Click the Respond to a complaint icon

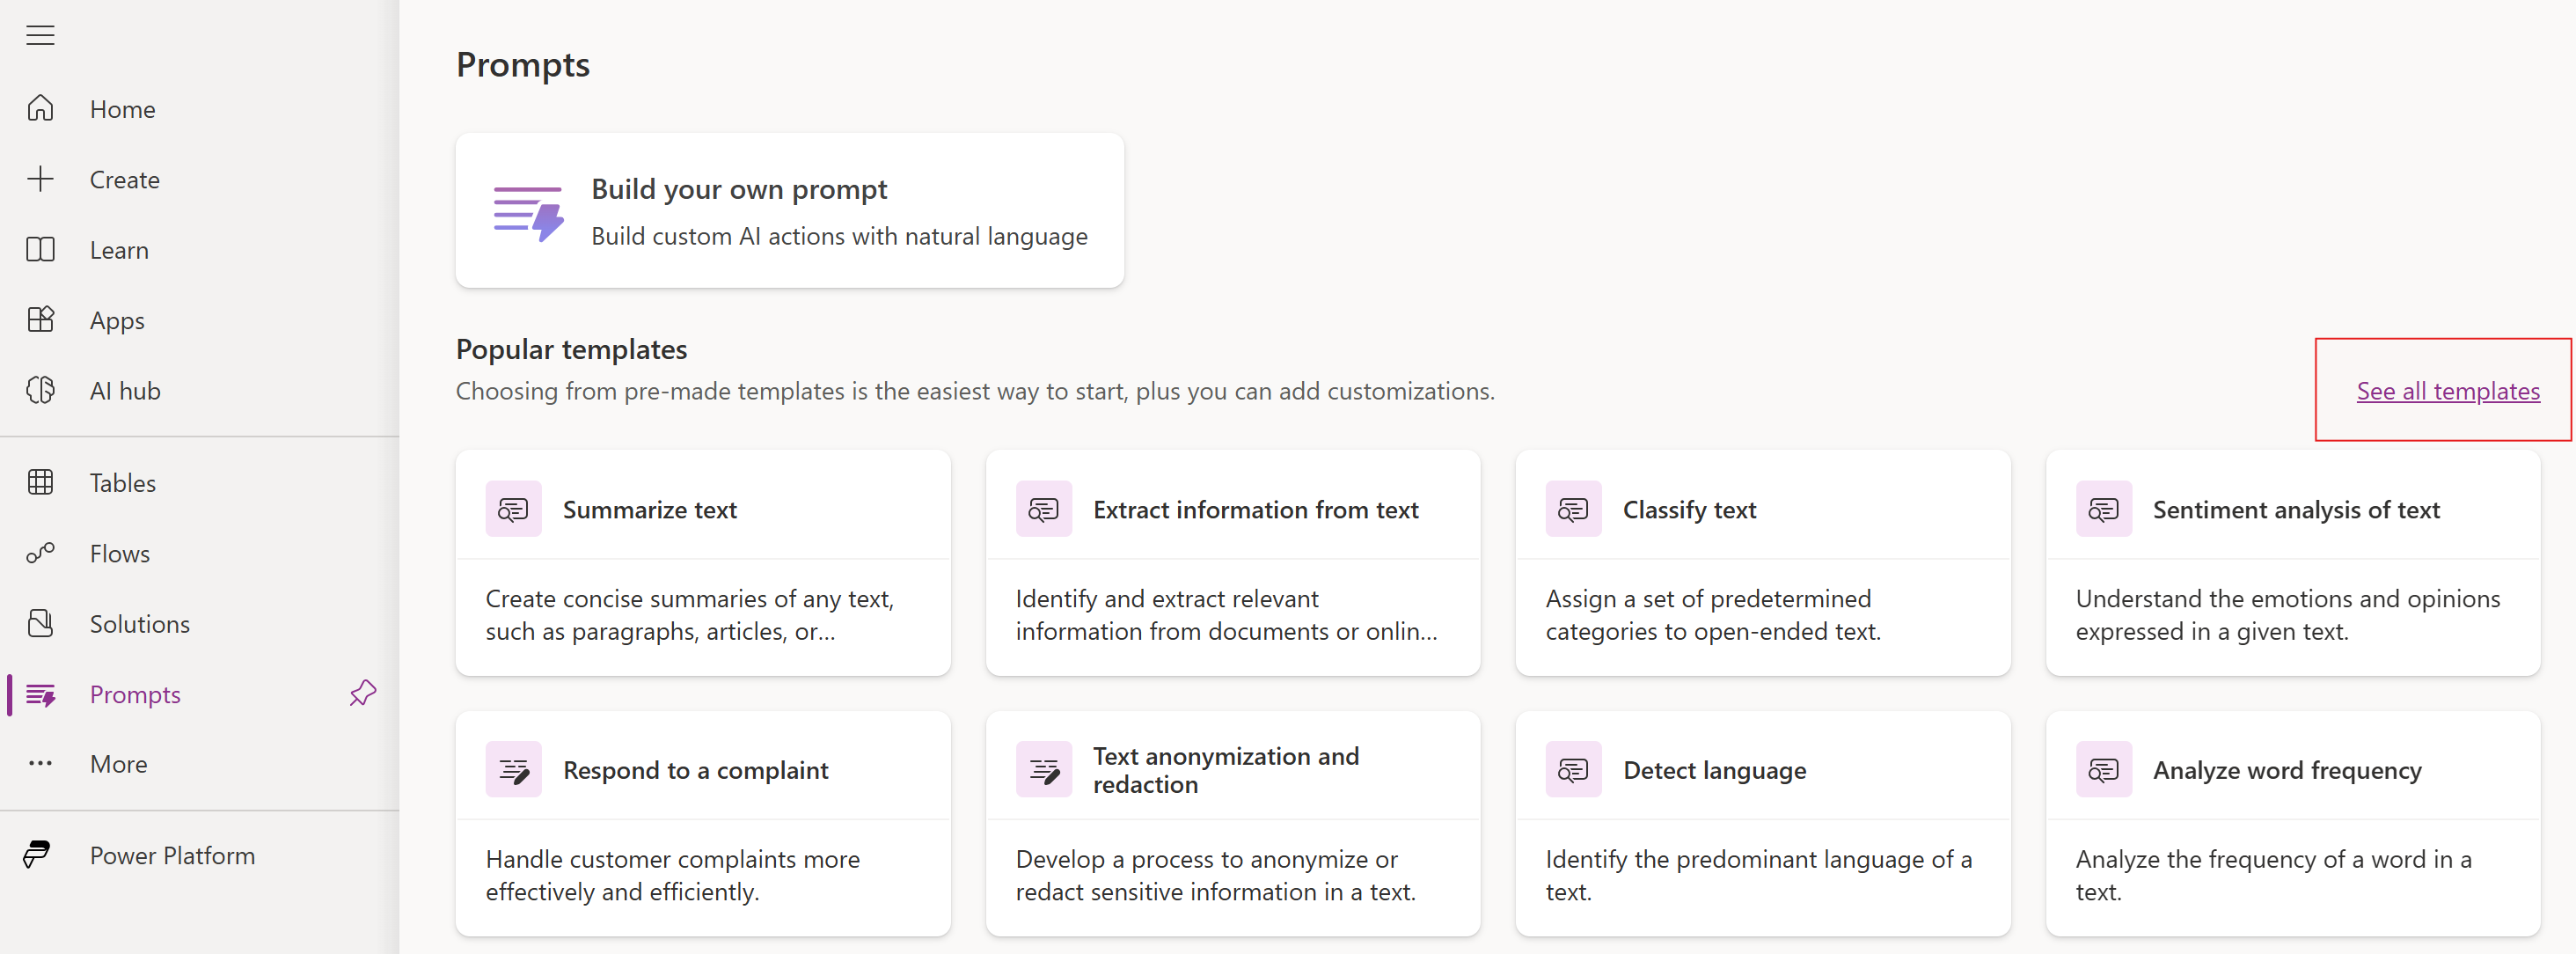tap(513, 769)
